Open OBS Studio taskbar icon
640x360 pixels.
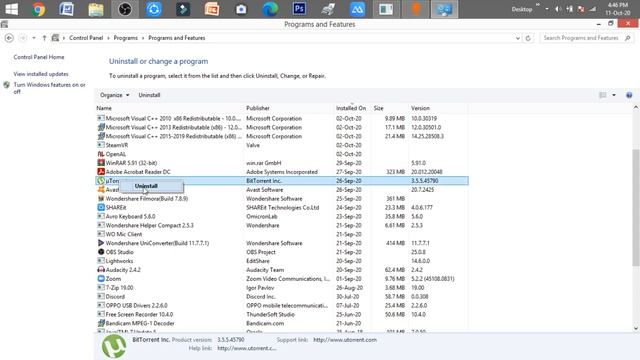click(x=125, y=9)
